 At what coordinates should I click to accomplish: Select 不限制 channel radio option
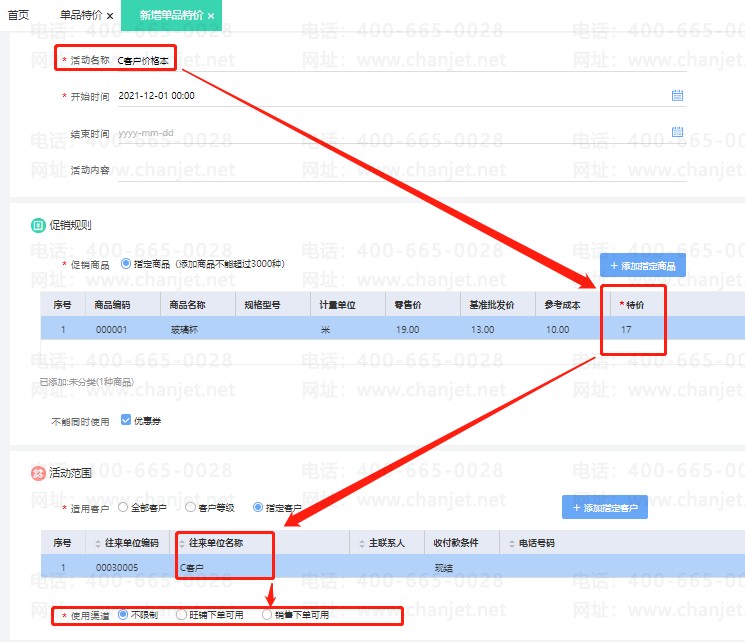123,614
